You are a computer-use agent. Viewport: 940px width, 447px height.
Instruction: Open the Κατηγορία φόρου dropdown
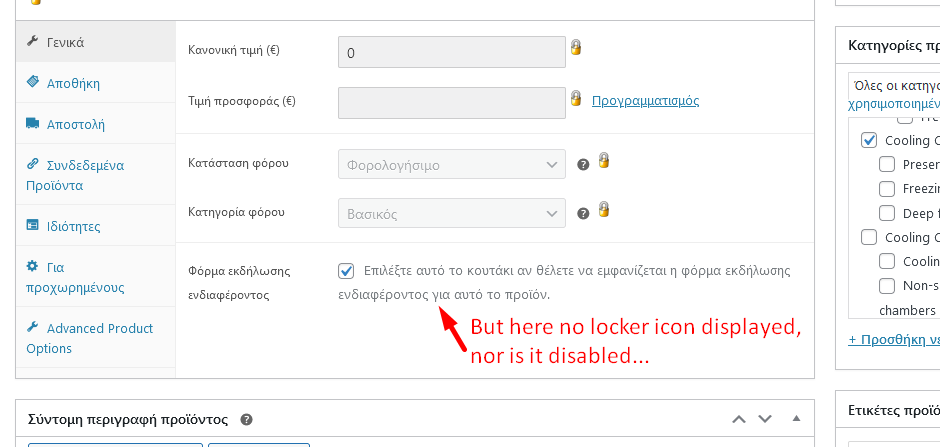click(x=452, y=213)
